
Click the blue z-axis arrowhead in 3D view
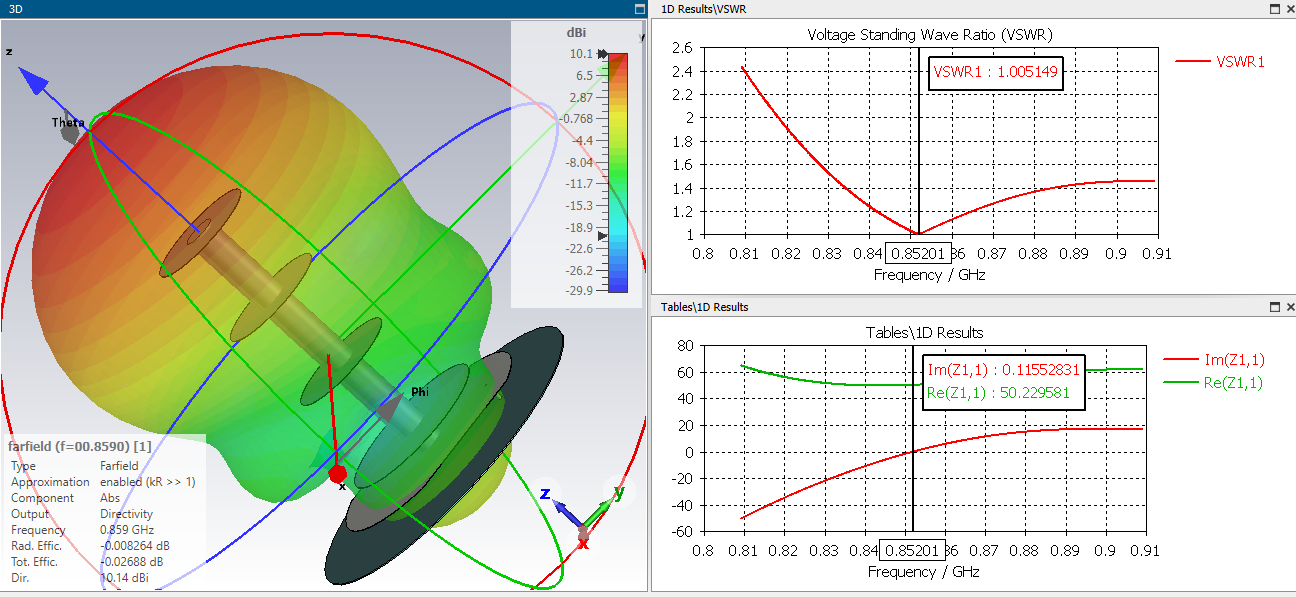click(x=35, y=81)
